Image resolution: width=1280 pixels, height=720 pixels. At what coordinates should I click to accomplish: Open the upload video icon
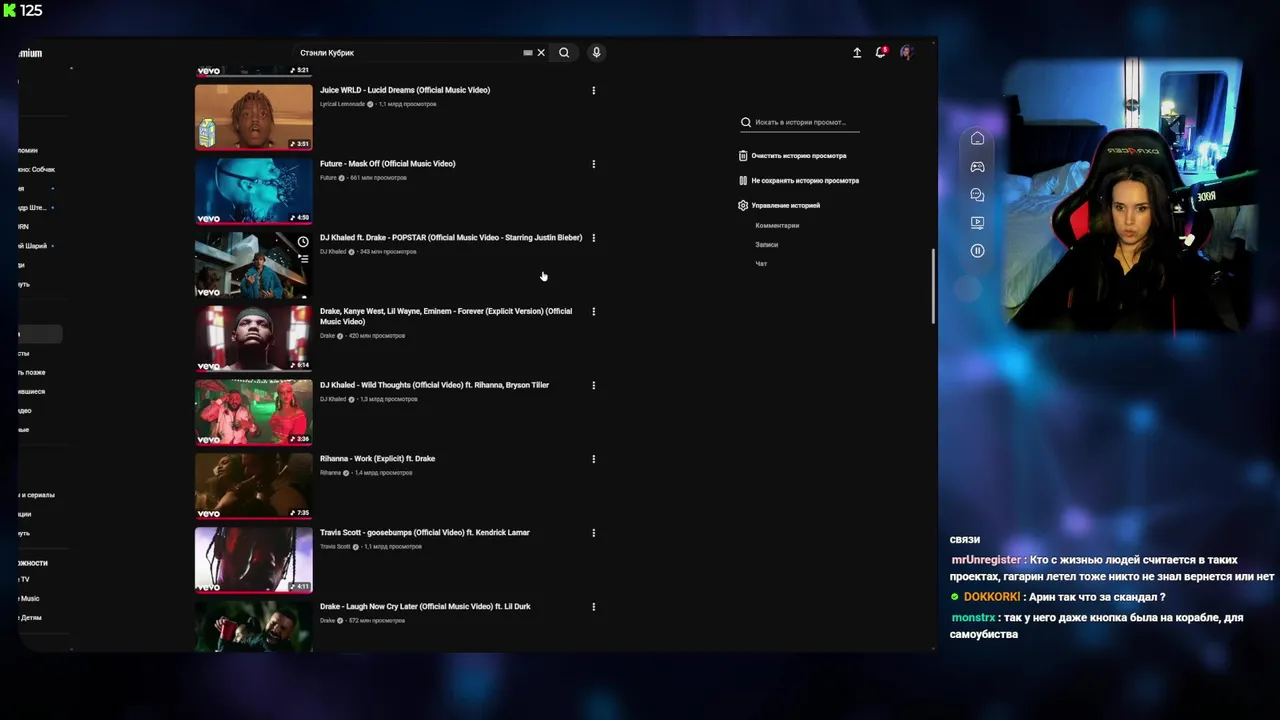click(857, 53)
